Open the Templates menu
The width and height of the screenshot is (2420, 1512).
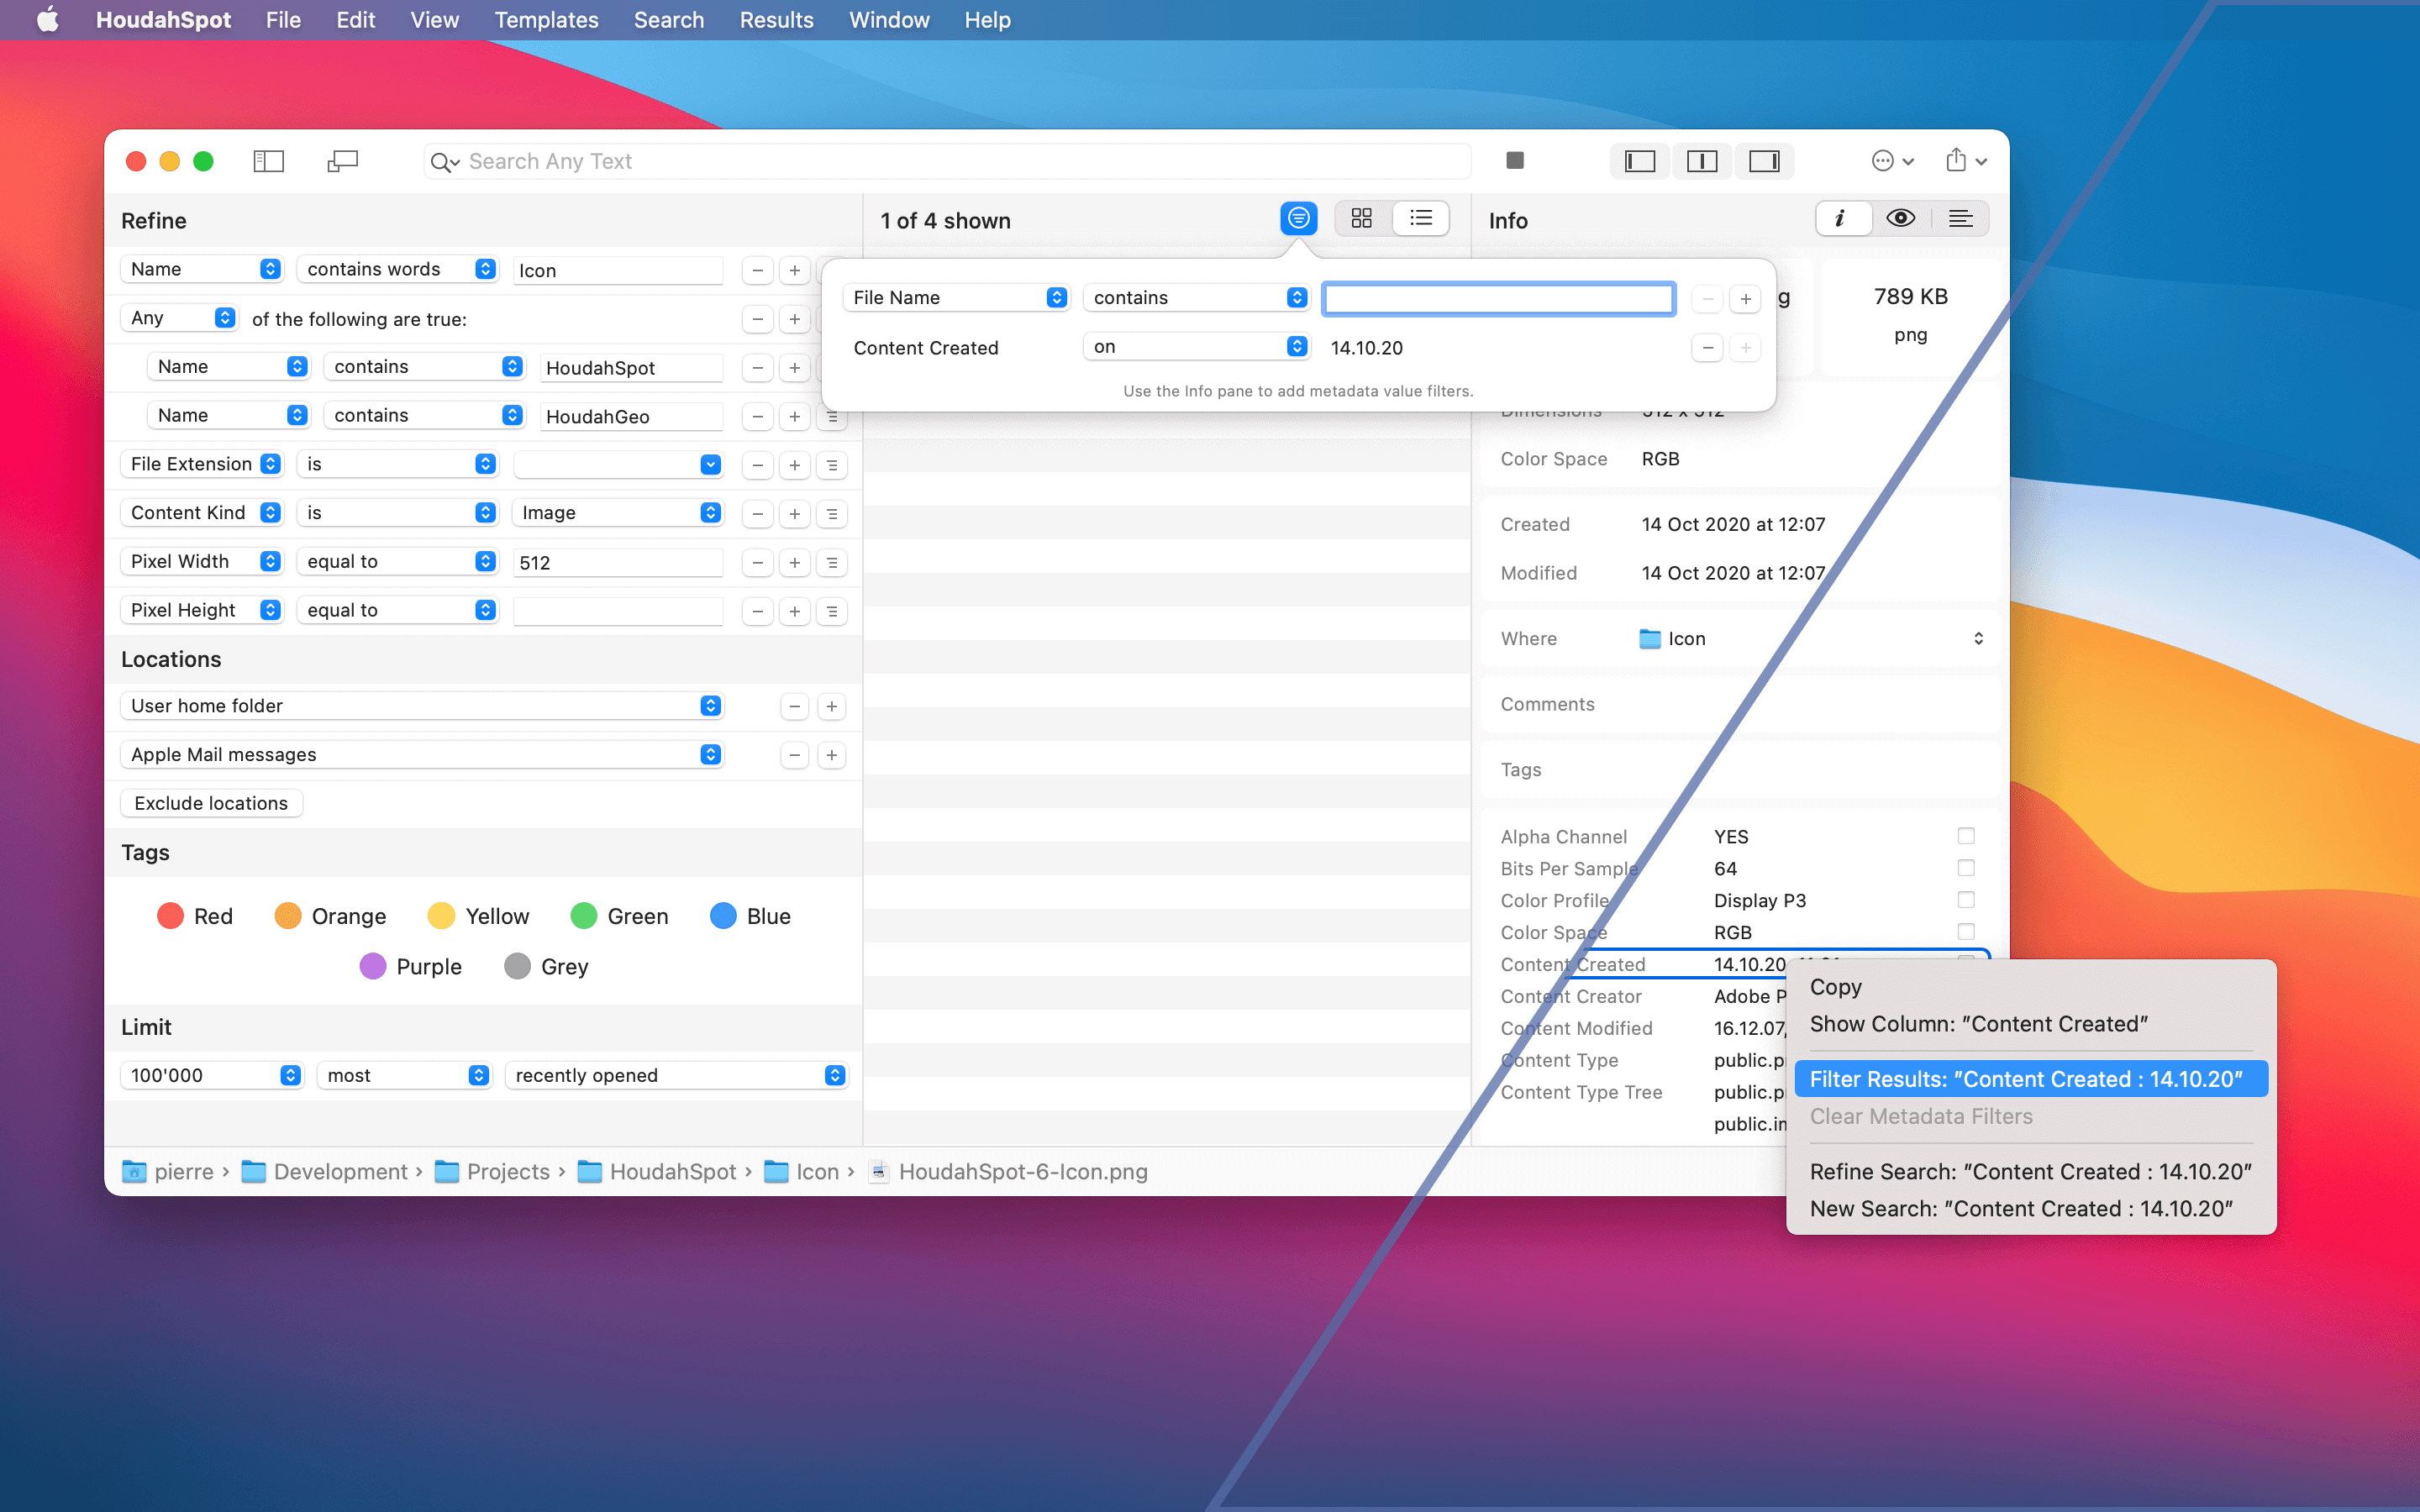coord(545,20)
